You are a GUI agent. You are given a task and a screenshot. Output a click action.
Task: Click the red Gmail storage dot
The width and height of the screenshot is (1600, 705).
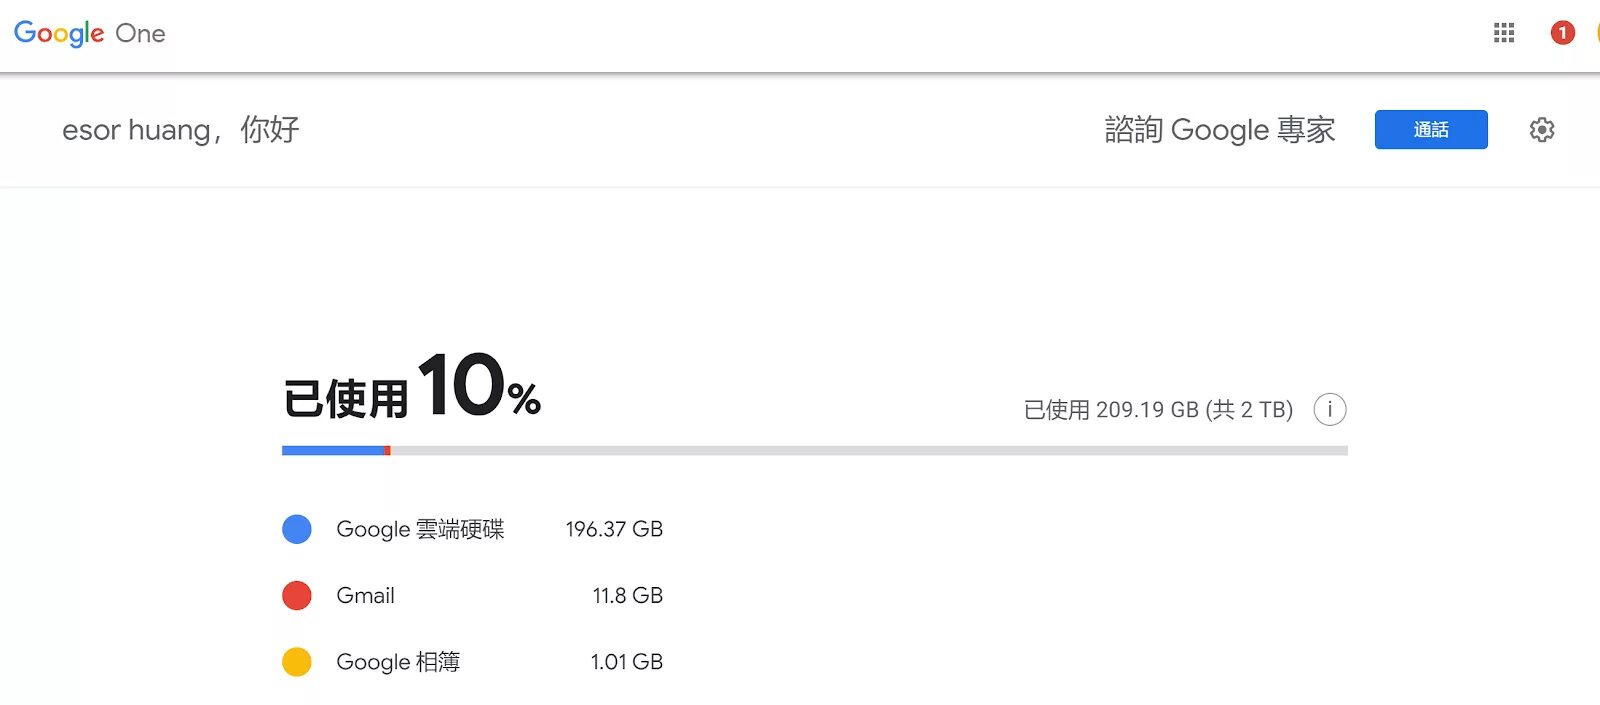[297, 596]
